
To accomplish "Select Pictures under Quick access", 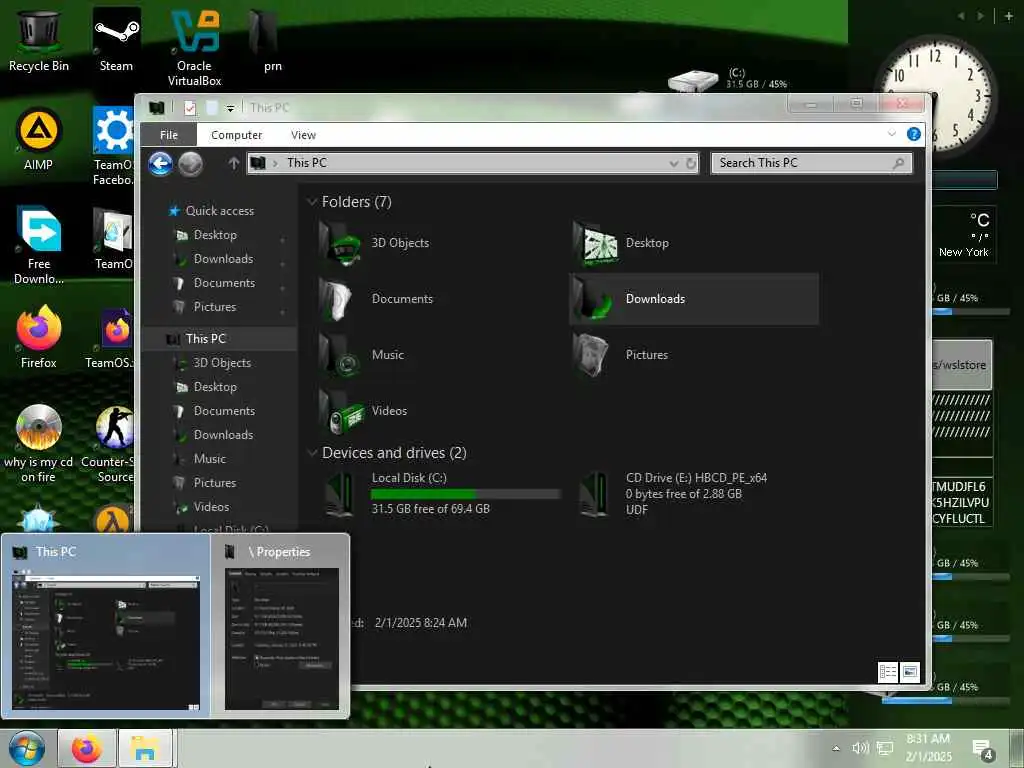I will click(x=215, y=307).
